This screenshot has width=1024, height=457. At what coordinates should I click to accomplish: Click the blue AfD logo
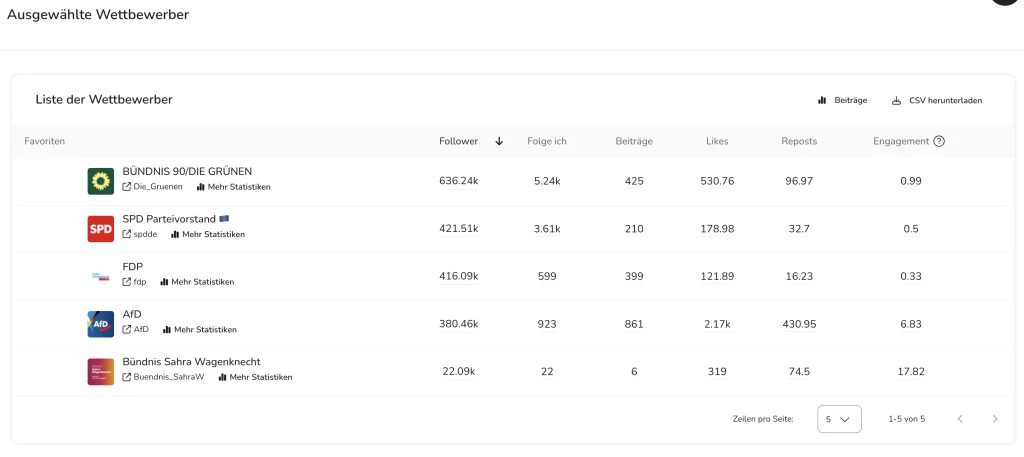[x=101, y=324]
